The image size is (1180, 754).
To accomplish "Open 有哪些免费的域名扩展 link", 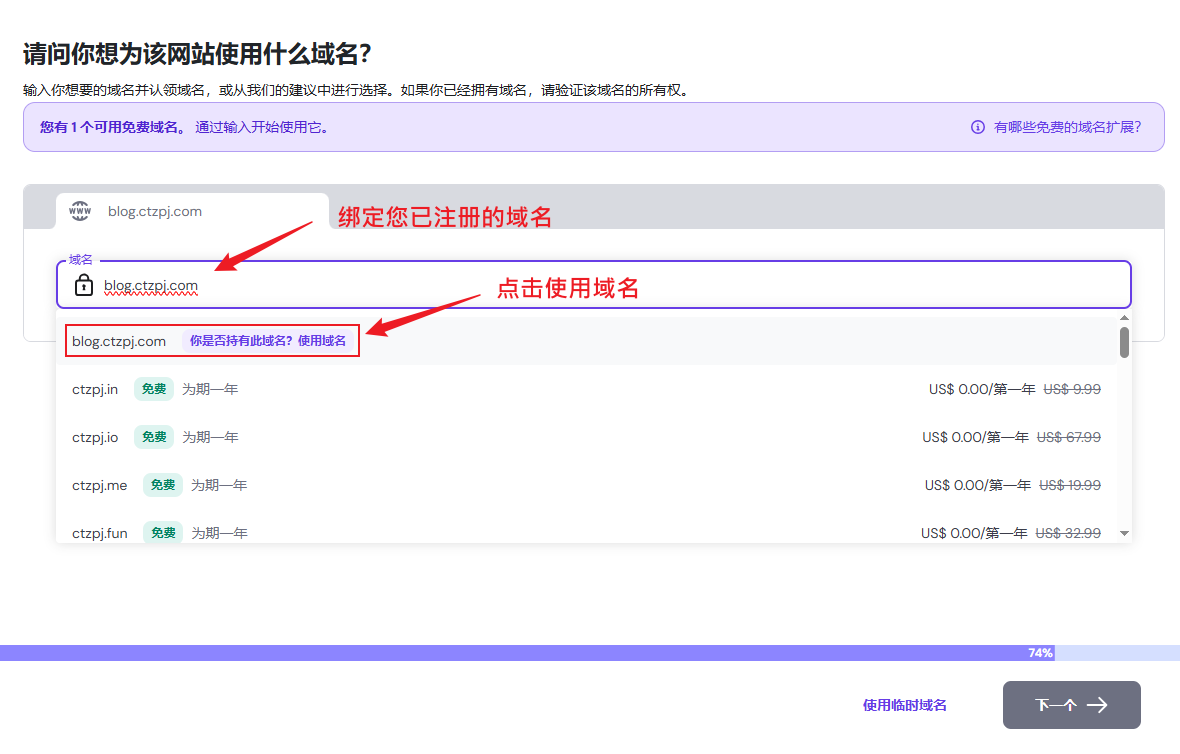I will (x=1066, y=127).
